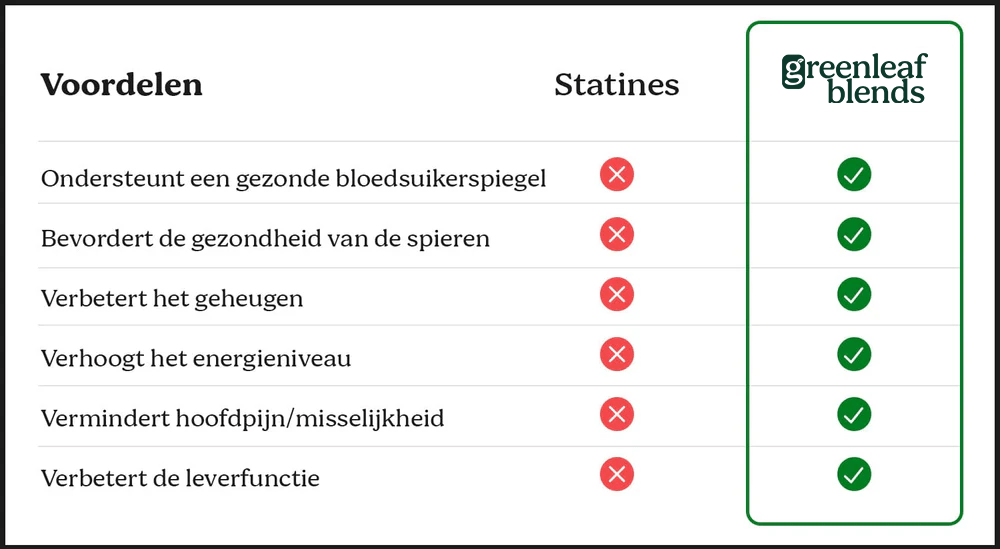Click red X beside spieren gezondheid row
This screenshot has width=1000, height=549.
(x=617, y=235)
